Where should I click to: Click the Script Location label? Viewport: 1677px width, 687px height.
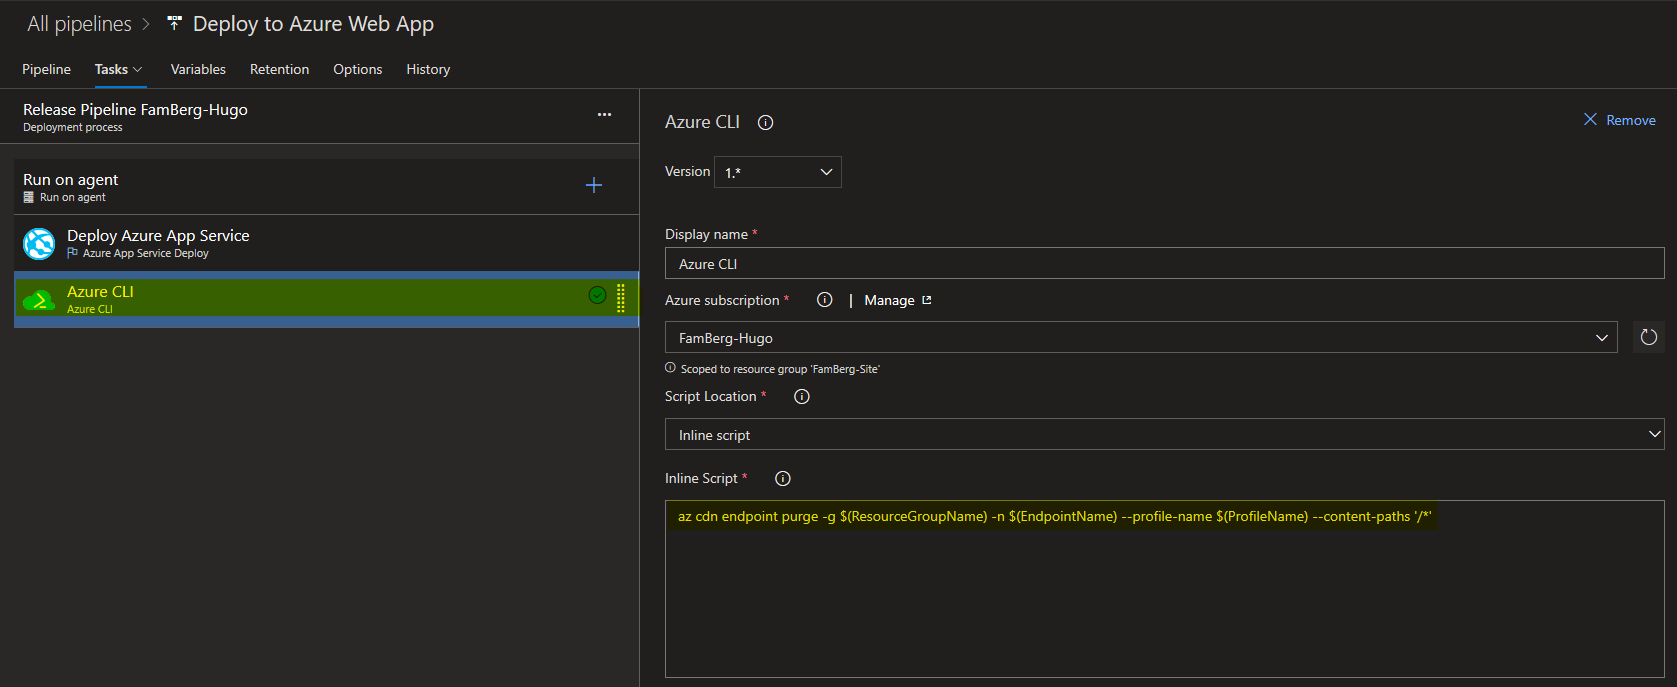point(711,396)
